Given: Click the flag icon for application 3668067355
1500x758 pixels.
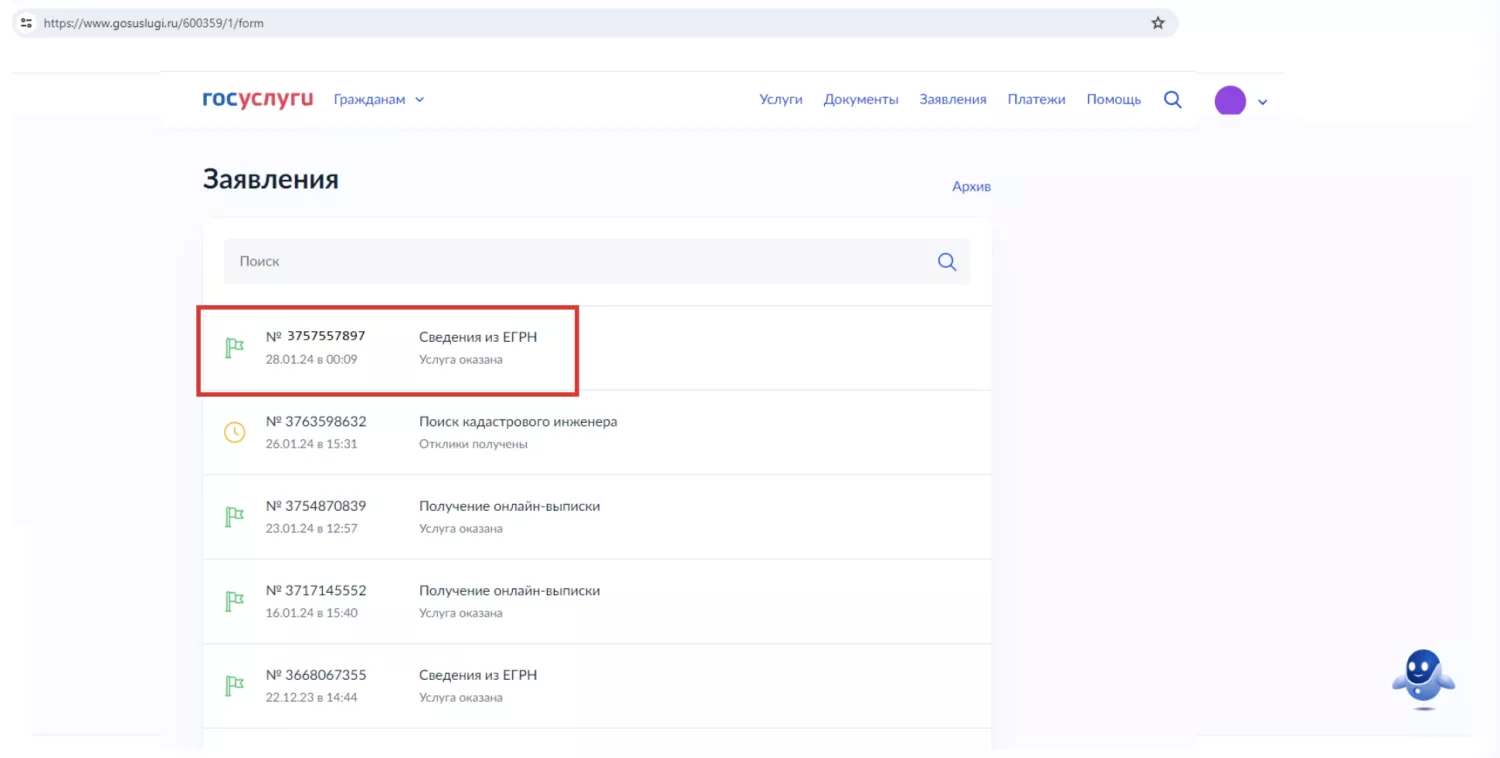Looking at the screenshot, I should point(234,686).
